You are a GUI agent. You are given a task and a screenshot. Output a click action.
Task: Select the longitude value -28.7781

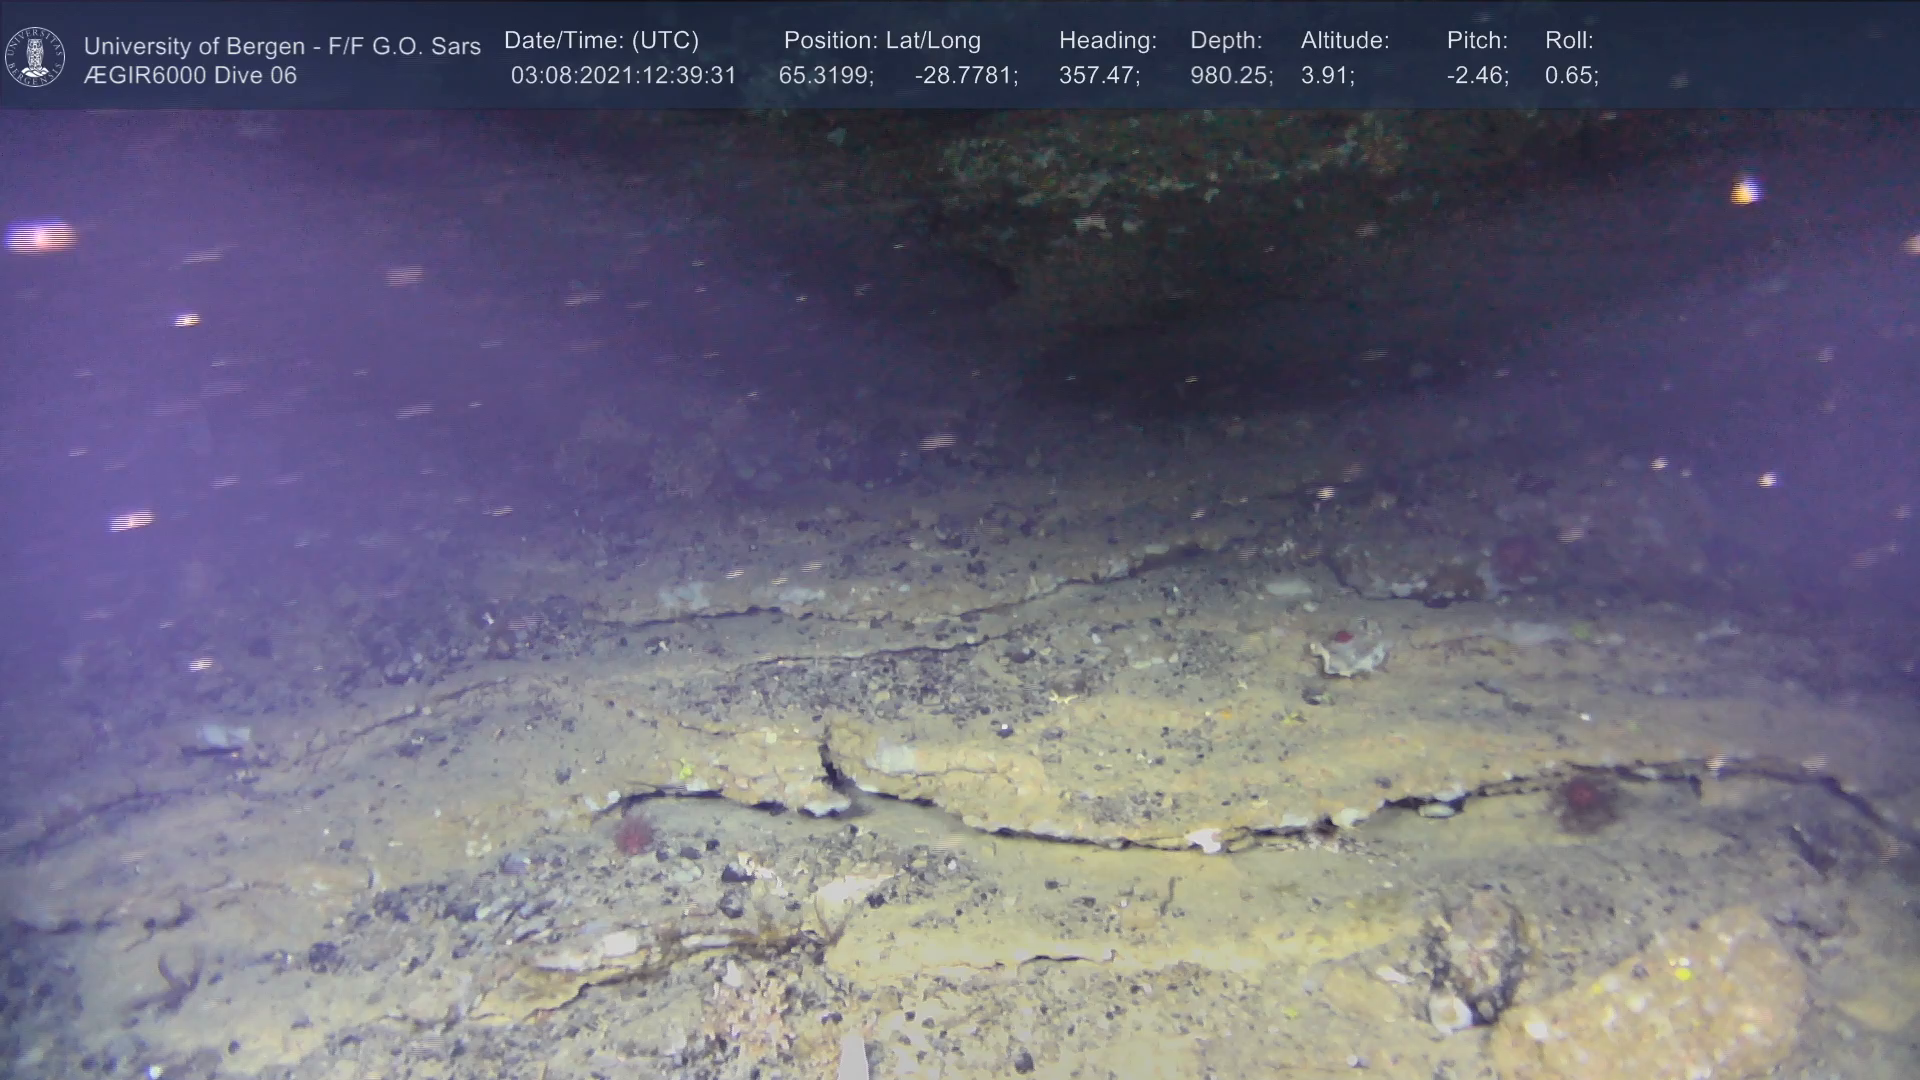tap(965, 76)
